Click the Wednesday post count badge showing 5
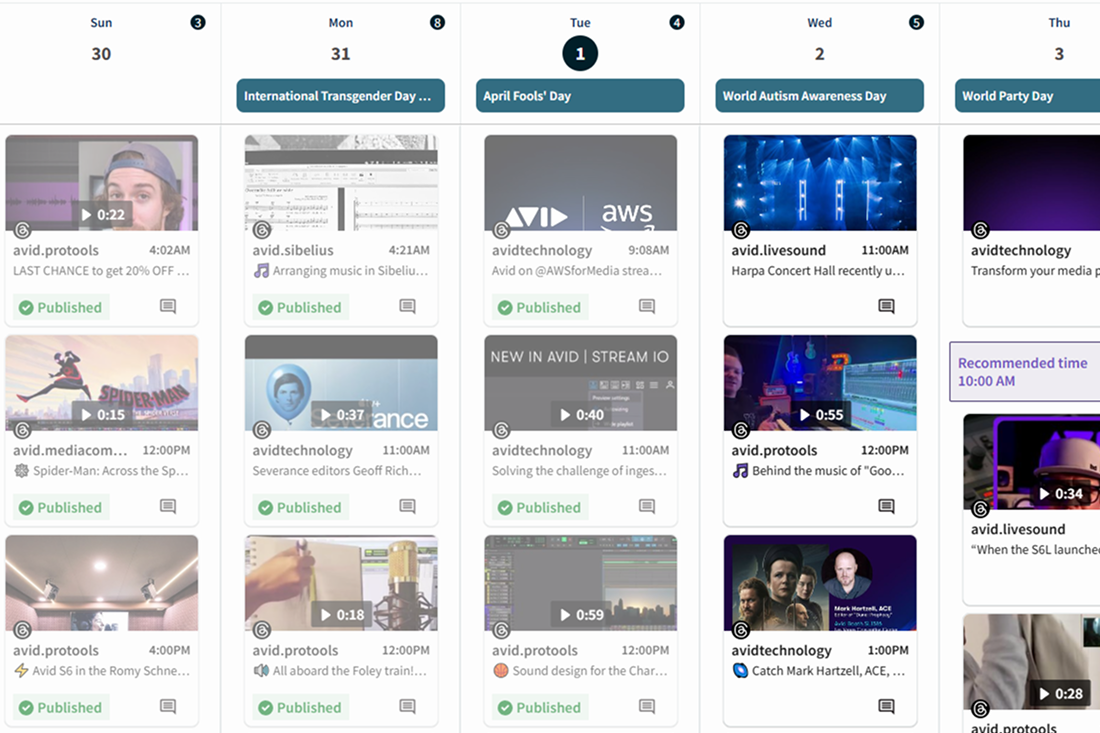Viewport: 1100px width, 733px height. click(x=916, y=22)
